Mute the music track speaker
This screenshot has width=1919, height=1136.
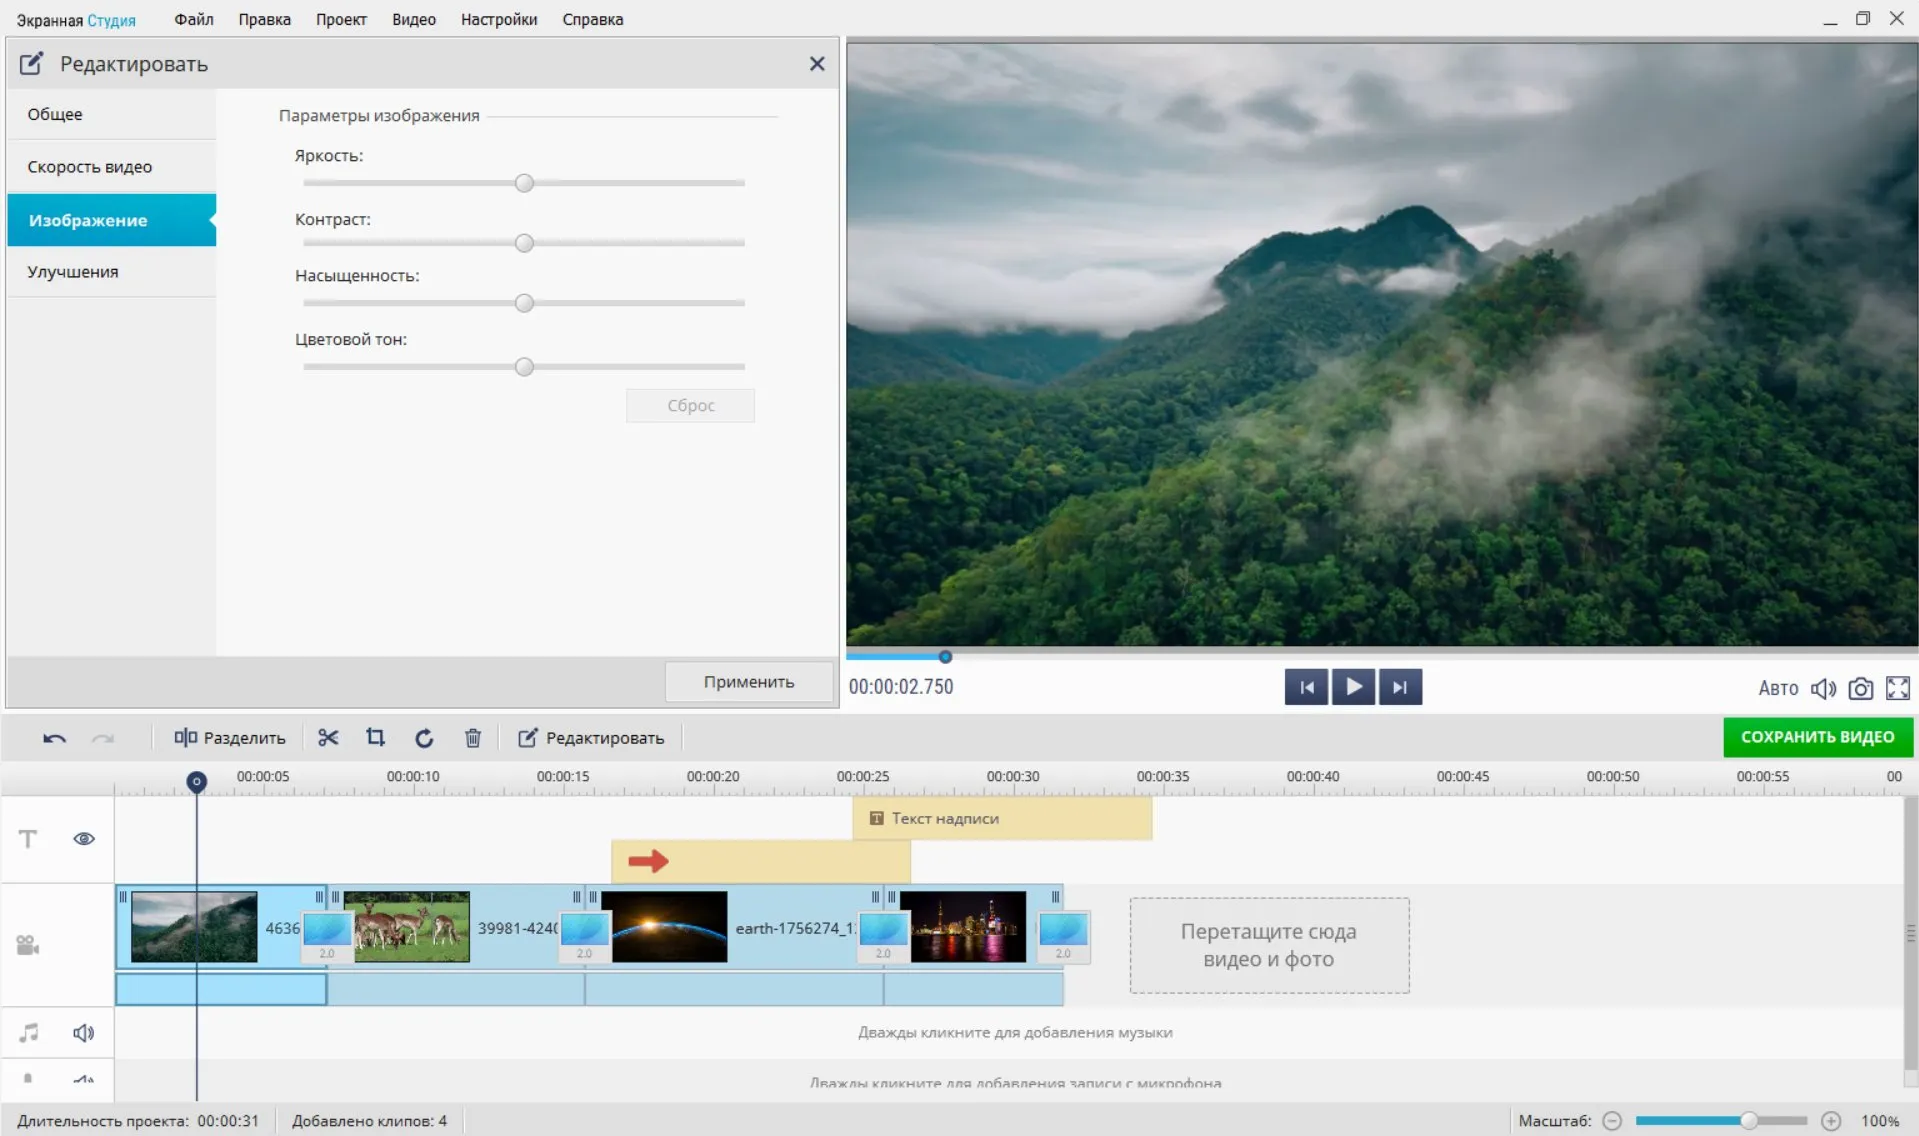84,1032
